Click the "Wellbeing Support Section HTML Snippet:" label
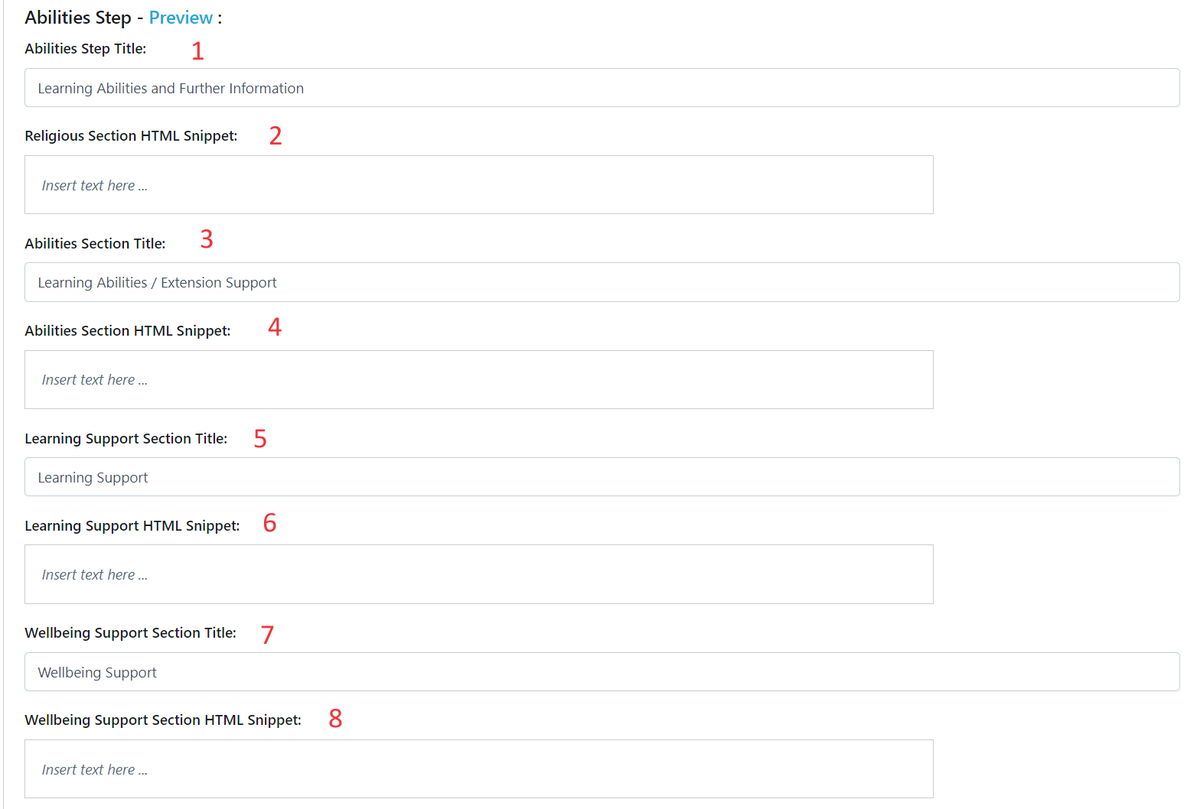This screenshot has height=809, width=1200. coord(163,720)
